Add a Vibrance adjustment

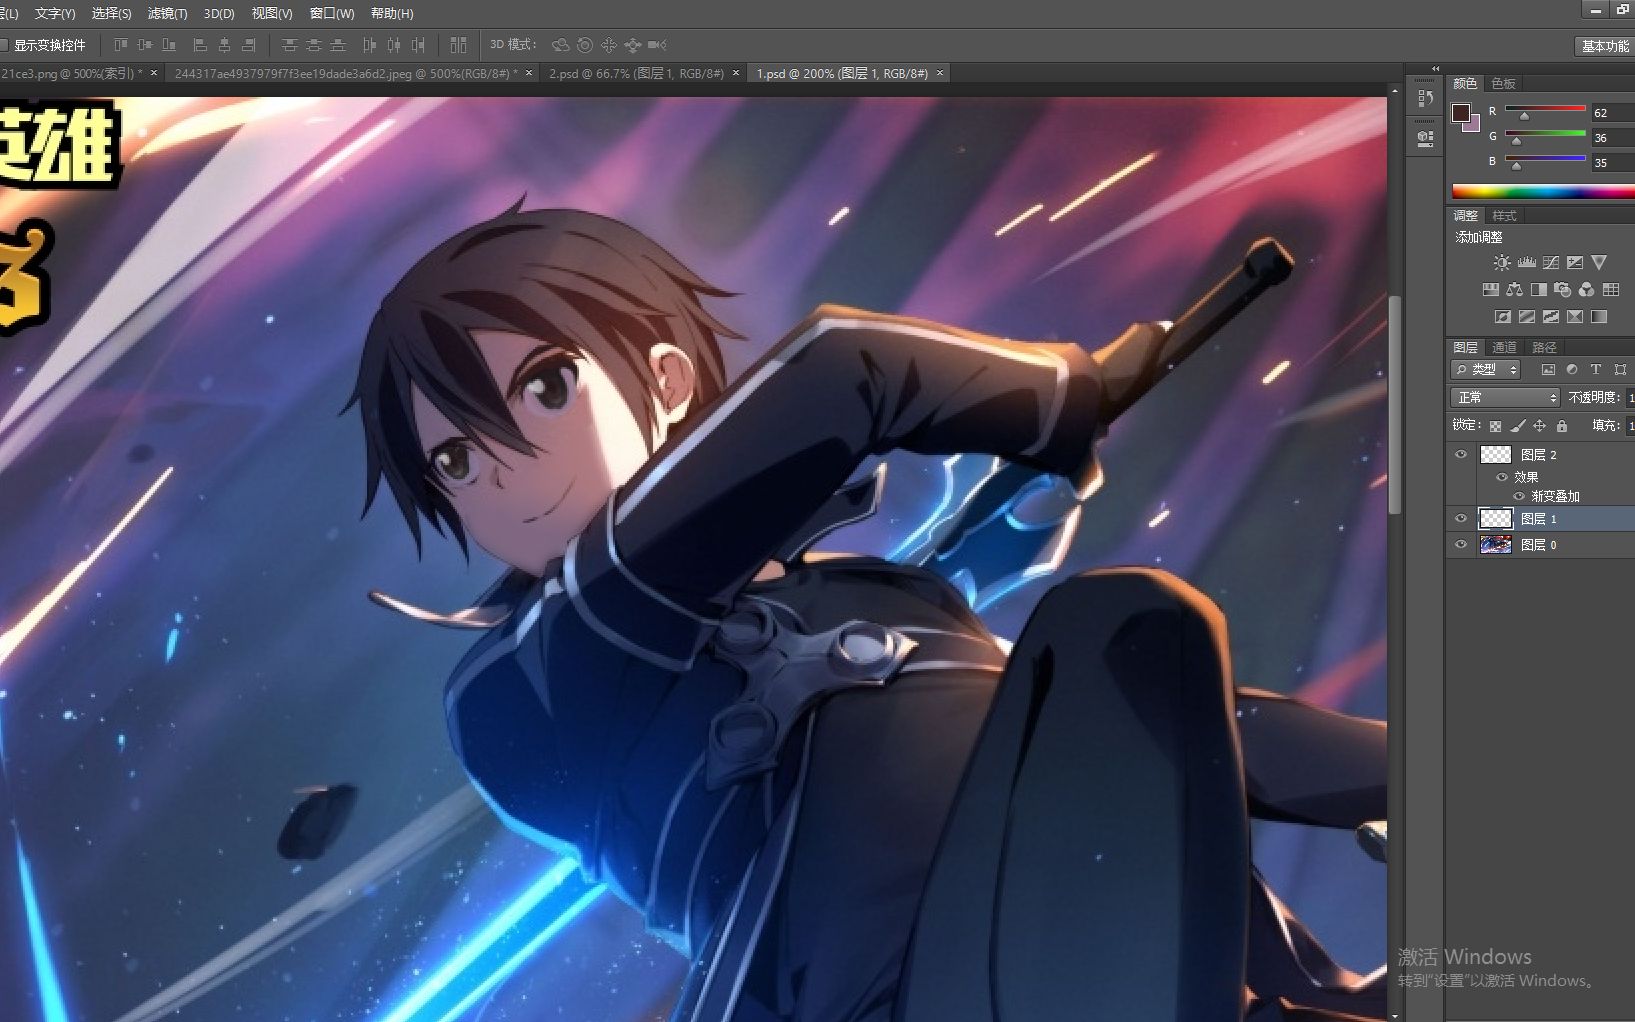pos(1599,263)
